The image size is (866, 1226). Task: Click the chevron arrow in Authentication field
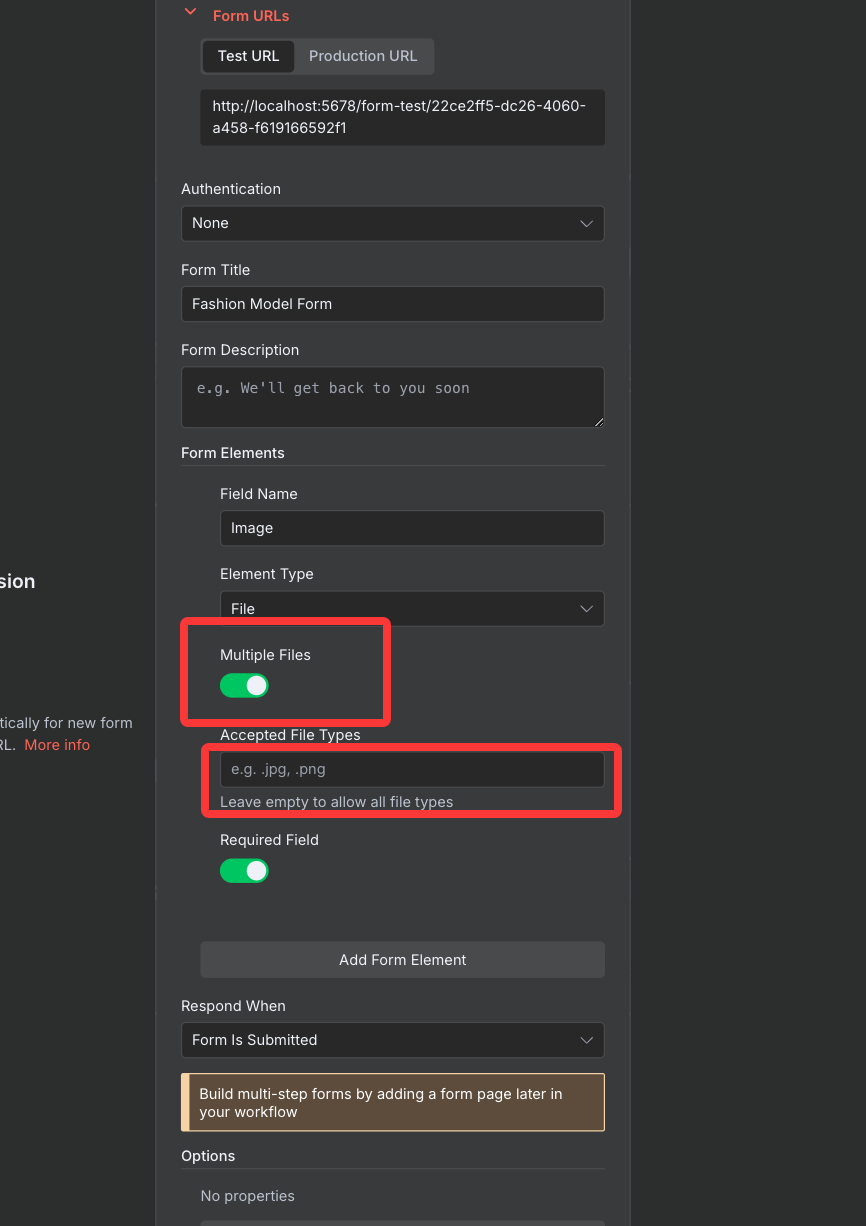pos(587,223)
